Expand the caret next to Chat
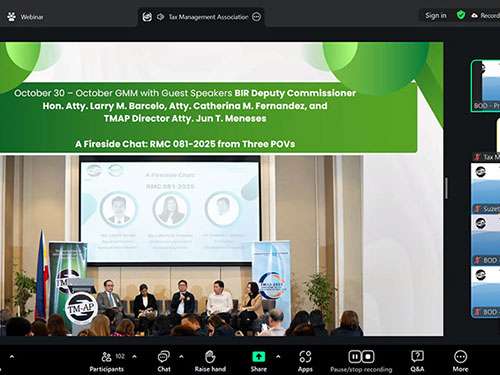Viewport: 500px width, 375px height. [x=181, y=357]
